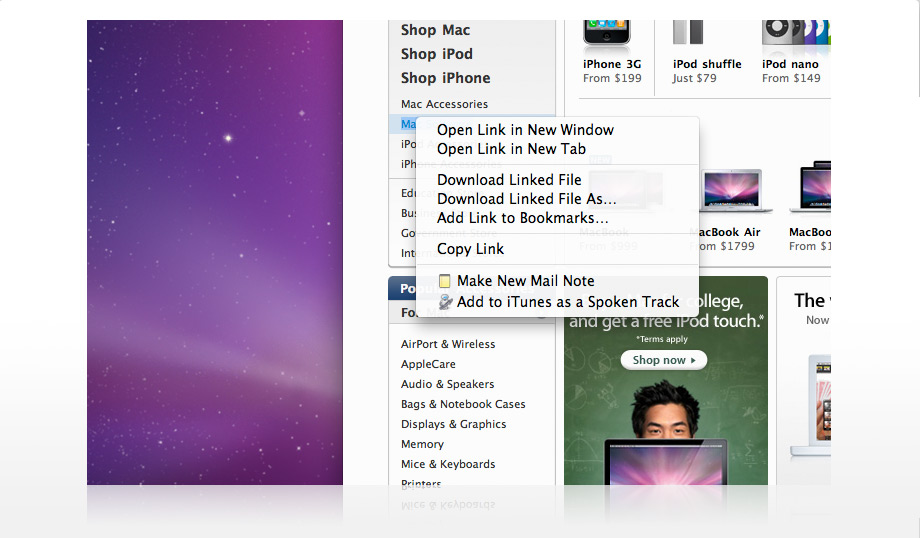Click iPhone 3G product name
Screen dimensions: 920x538
(612, 65)
